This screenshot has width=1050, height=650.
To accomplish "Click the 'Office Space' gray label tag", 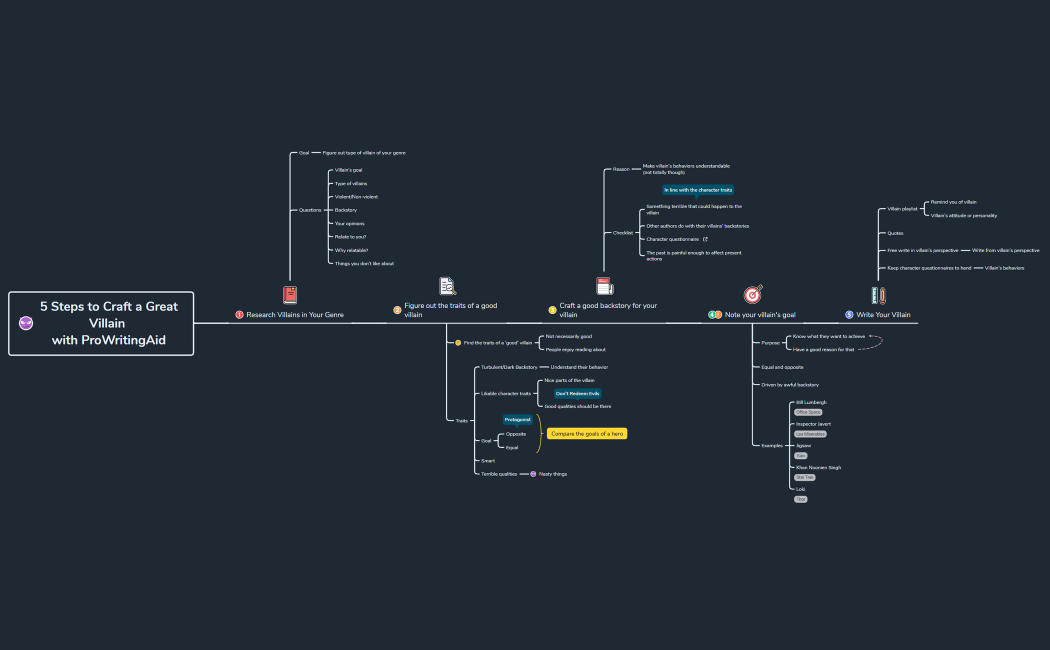I will click(807, 412).
